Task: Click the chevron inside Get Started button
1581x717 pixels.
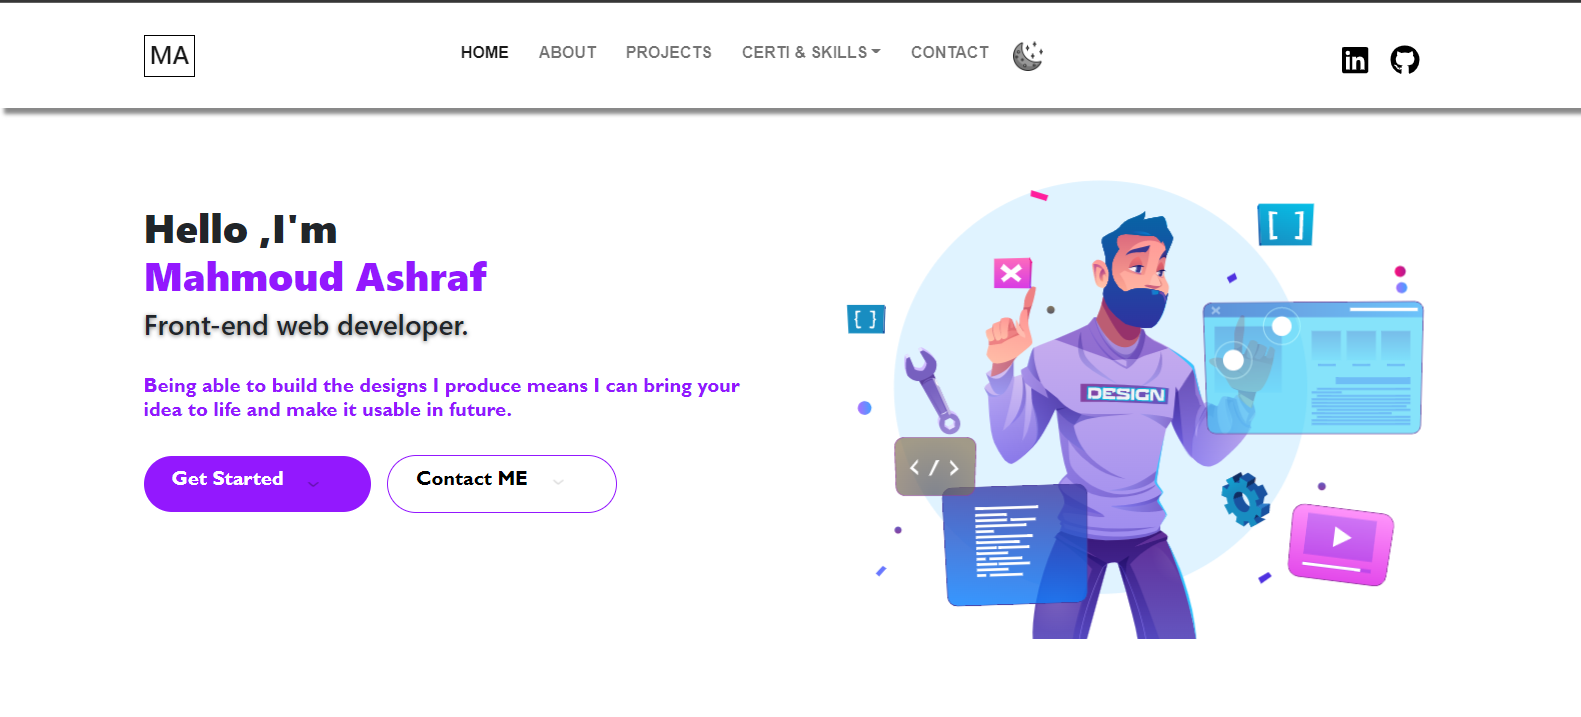Action: pos(313,484)
